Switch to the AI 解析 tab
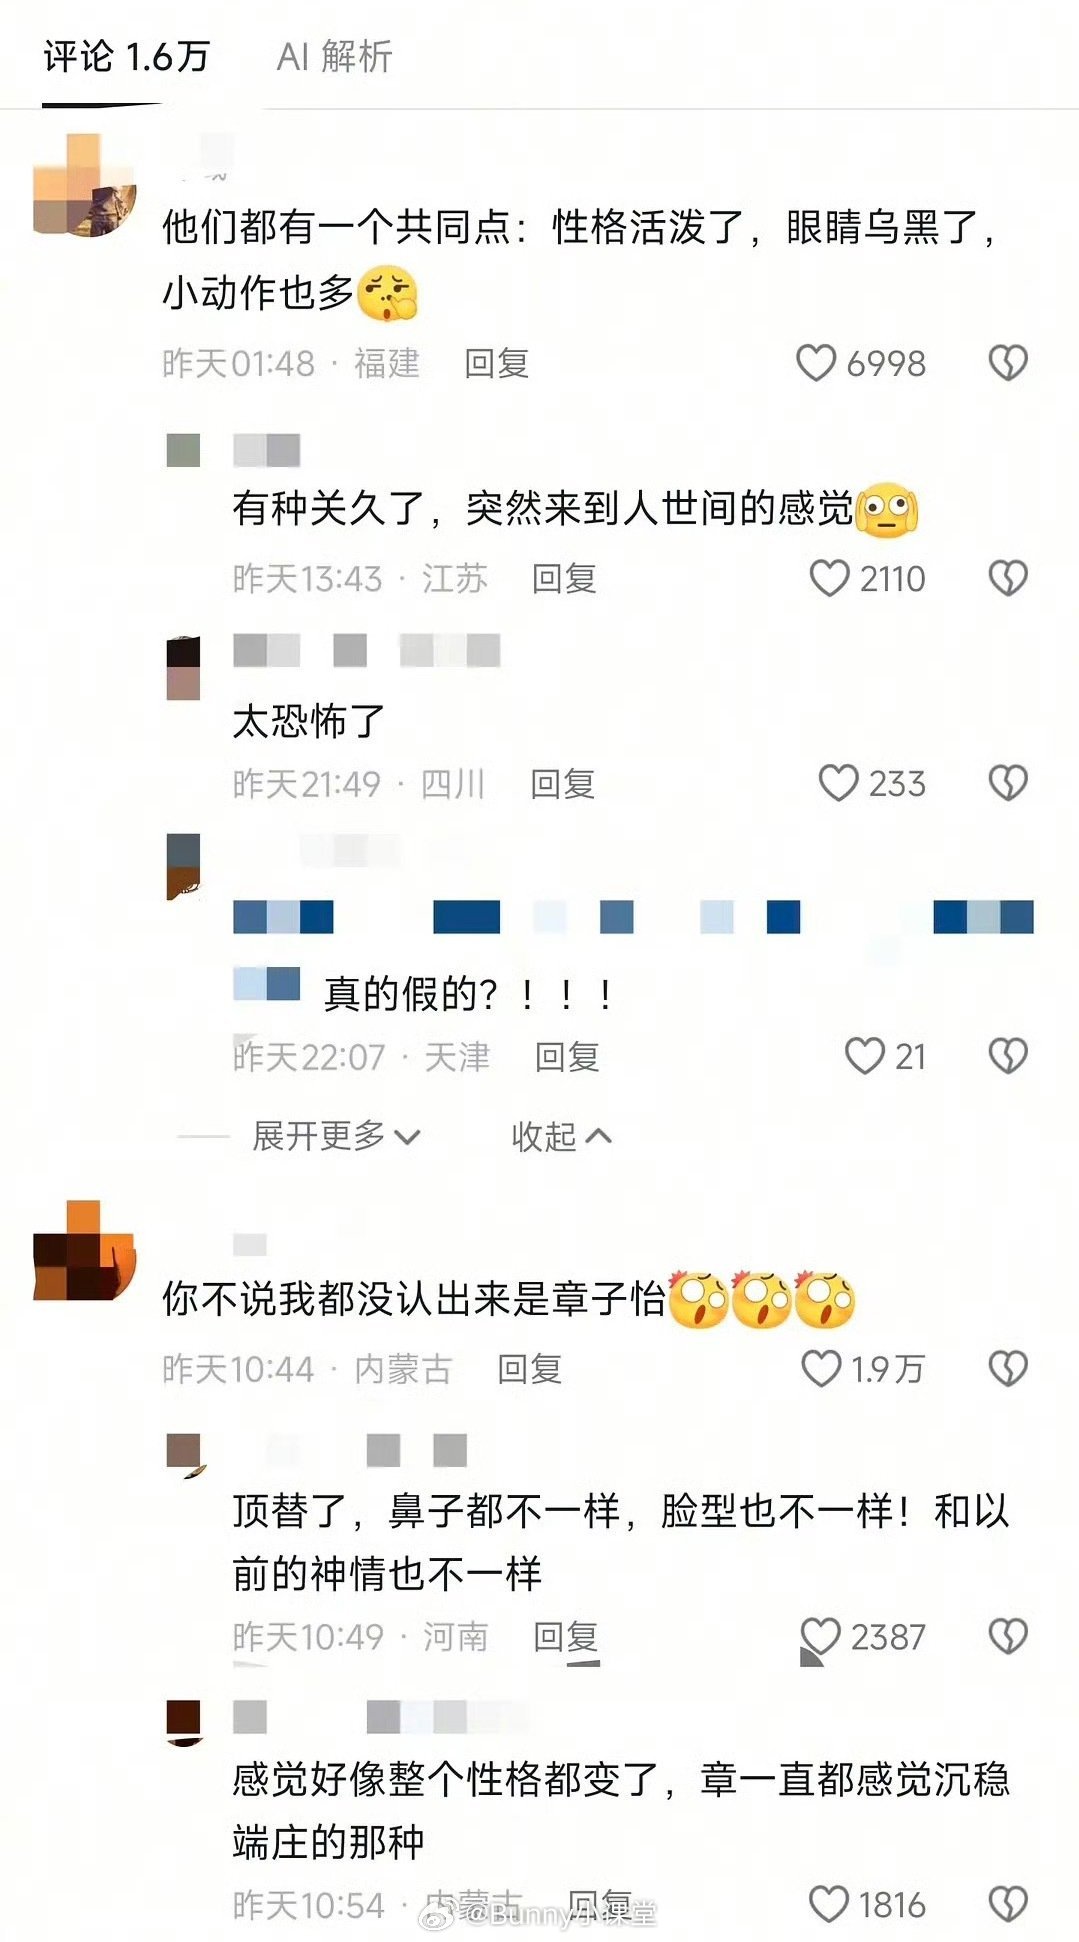The width and height of the screenshot is (1079, 1942). [334, 57]
